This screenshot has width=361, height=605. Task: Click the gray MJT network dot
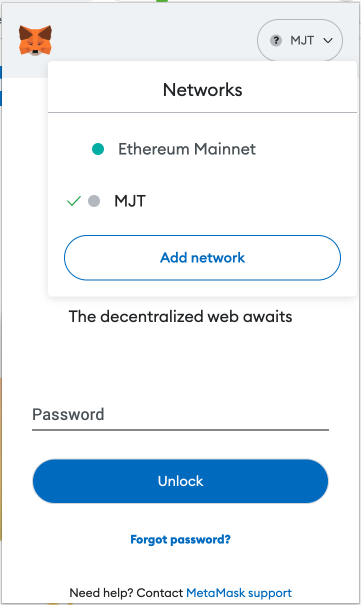click(x=94, y=201)
